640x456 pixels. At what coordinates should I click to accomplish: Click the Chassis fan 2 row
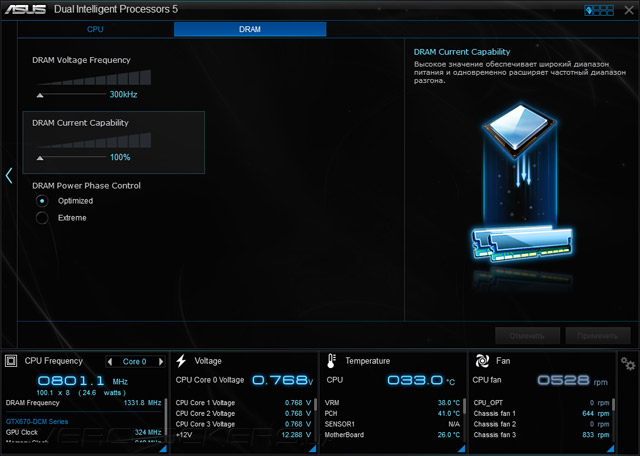coord(541,424)
